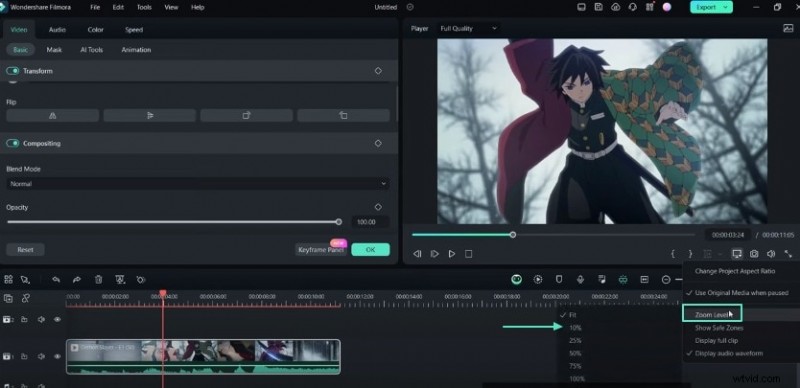Choose Change Project Aspect Ratio
Viewport: 800px width, 388px height.
point(735,271)
